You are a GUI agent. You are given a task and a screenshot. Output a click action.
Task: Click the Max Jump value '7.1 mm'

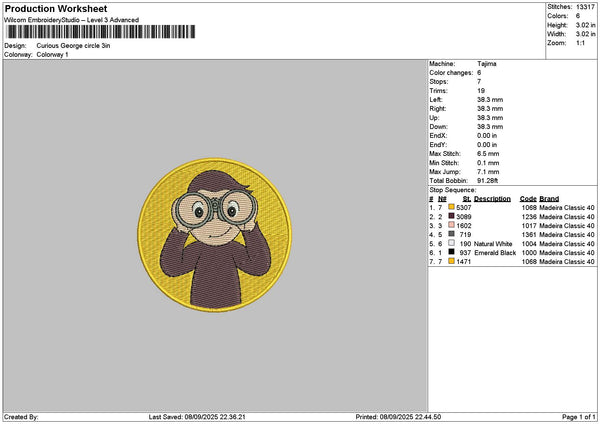(488, 172)
